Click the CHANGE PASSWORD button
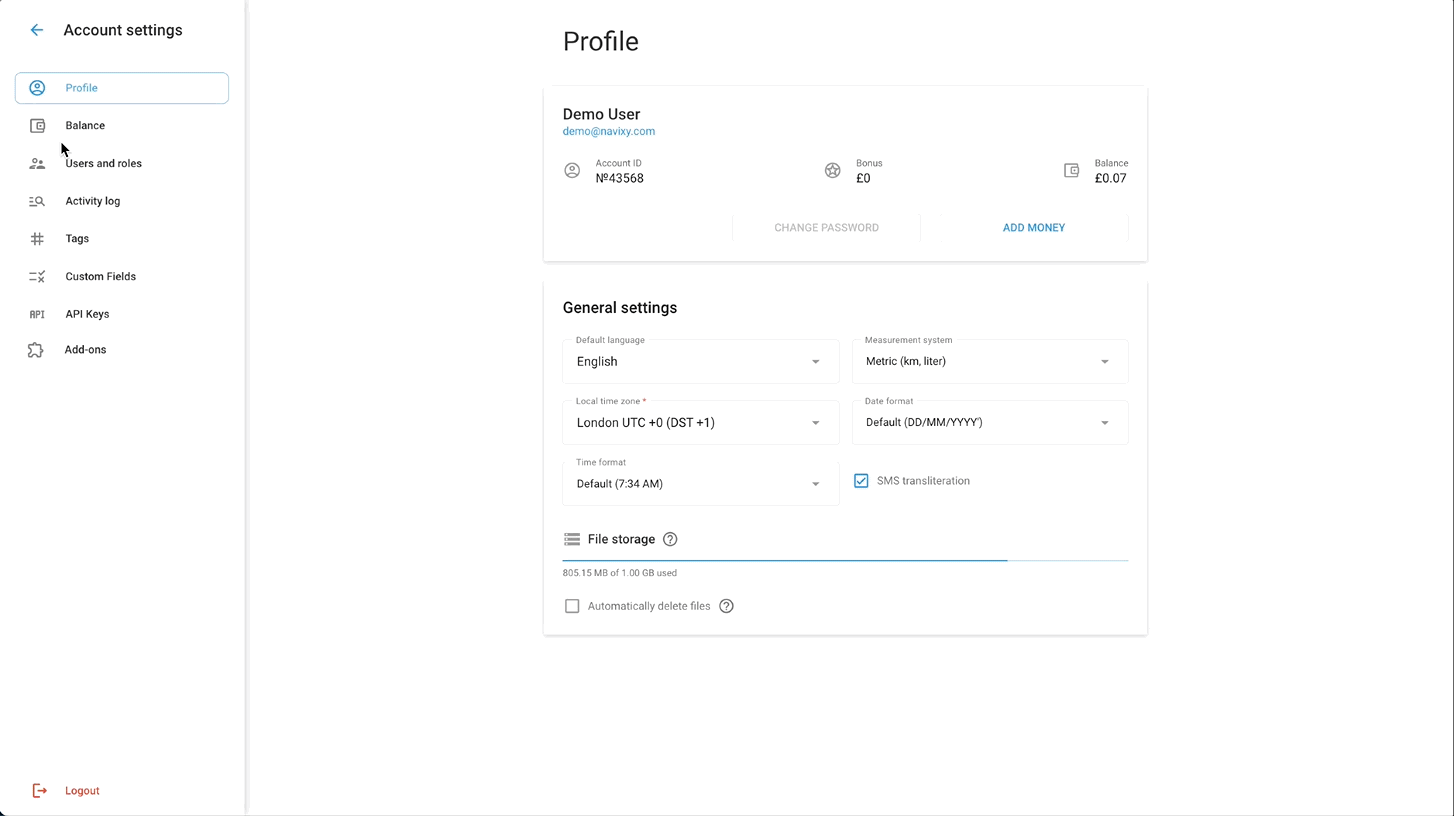Image resolution: width=1454 pixels, height=816 pixels. [826, 228]
